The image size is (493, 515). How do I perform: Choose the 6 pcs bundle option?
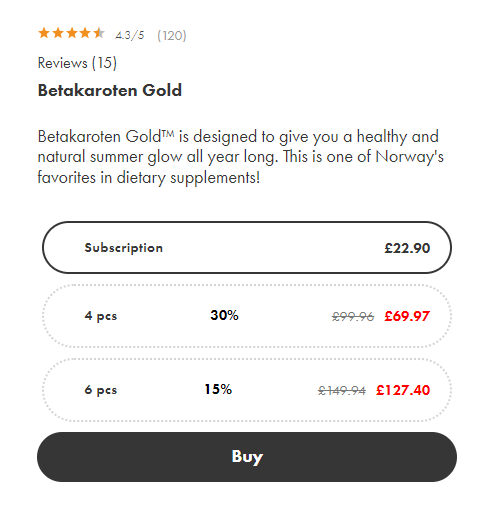coord(247,390)
